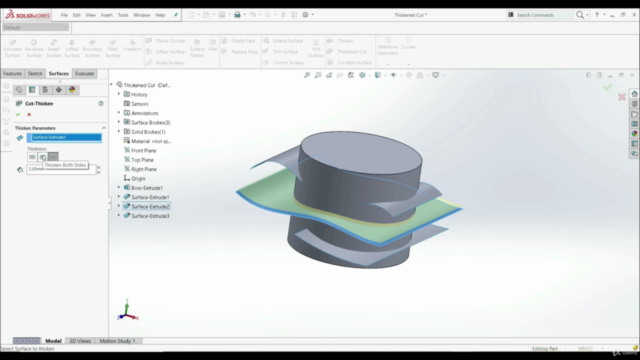Click the Swept Surface tool

click(x=54, y=49)
